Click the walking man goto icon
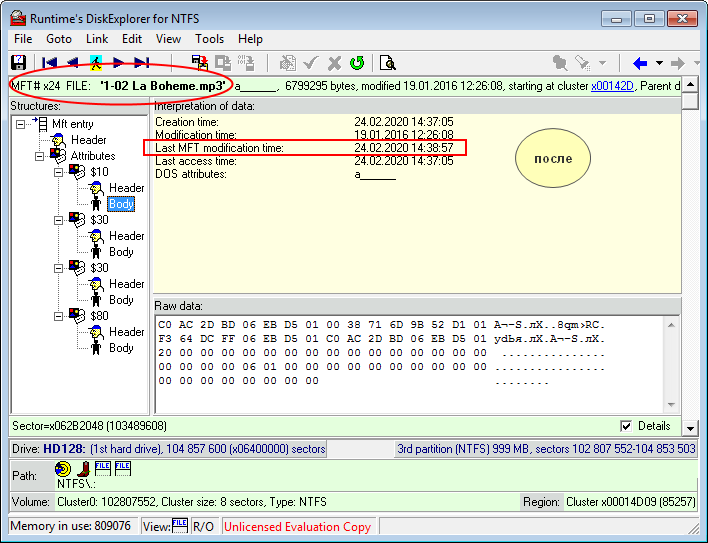 click(x=96, y=63)
